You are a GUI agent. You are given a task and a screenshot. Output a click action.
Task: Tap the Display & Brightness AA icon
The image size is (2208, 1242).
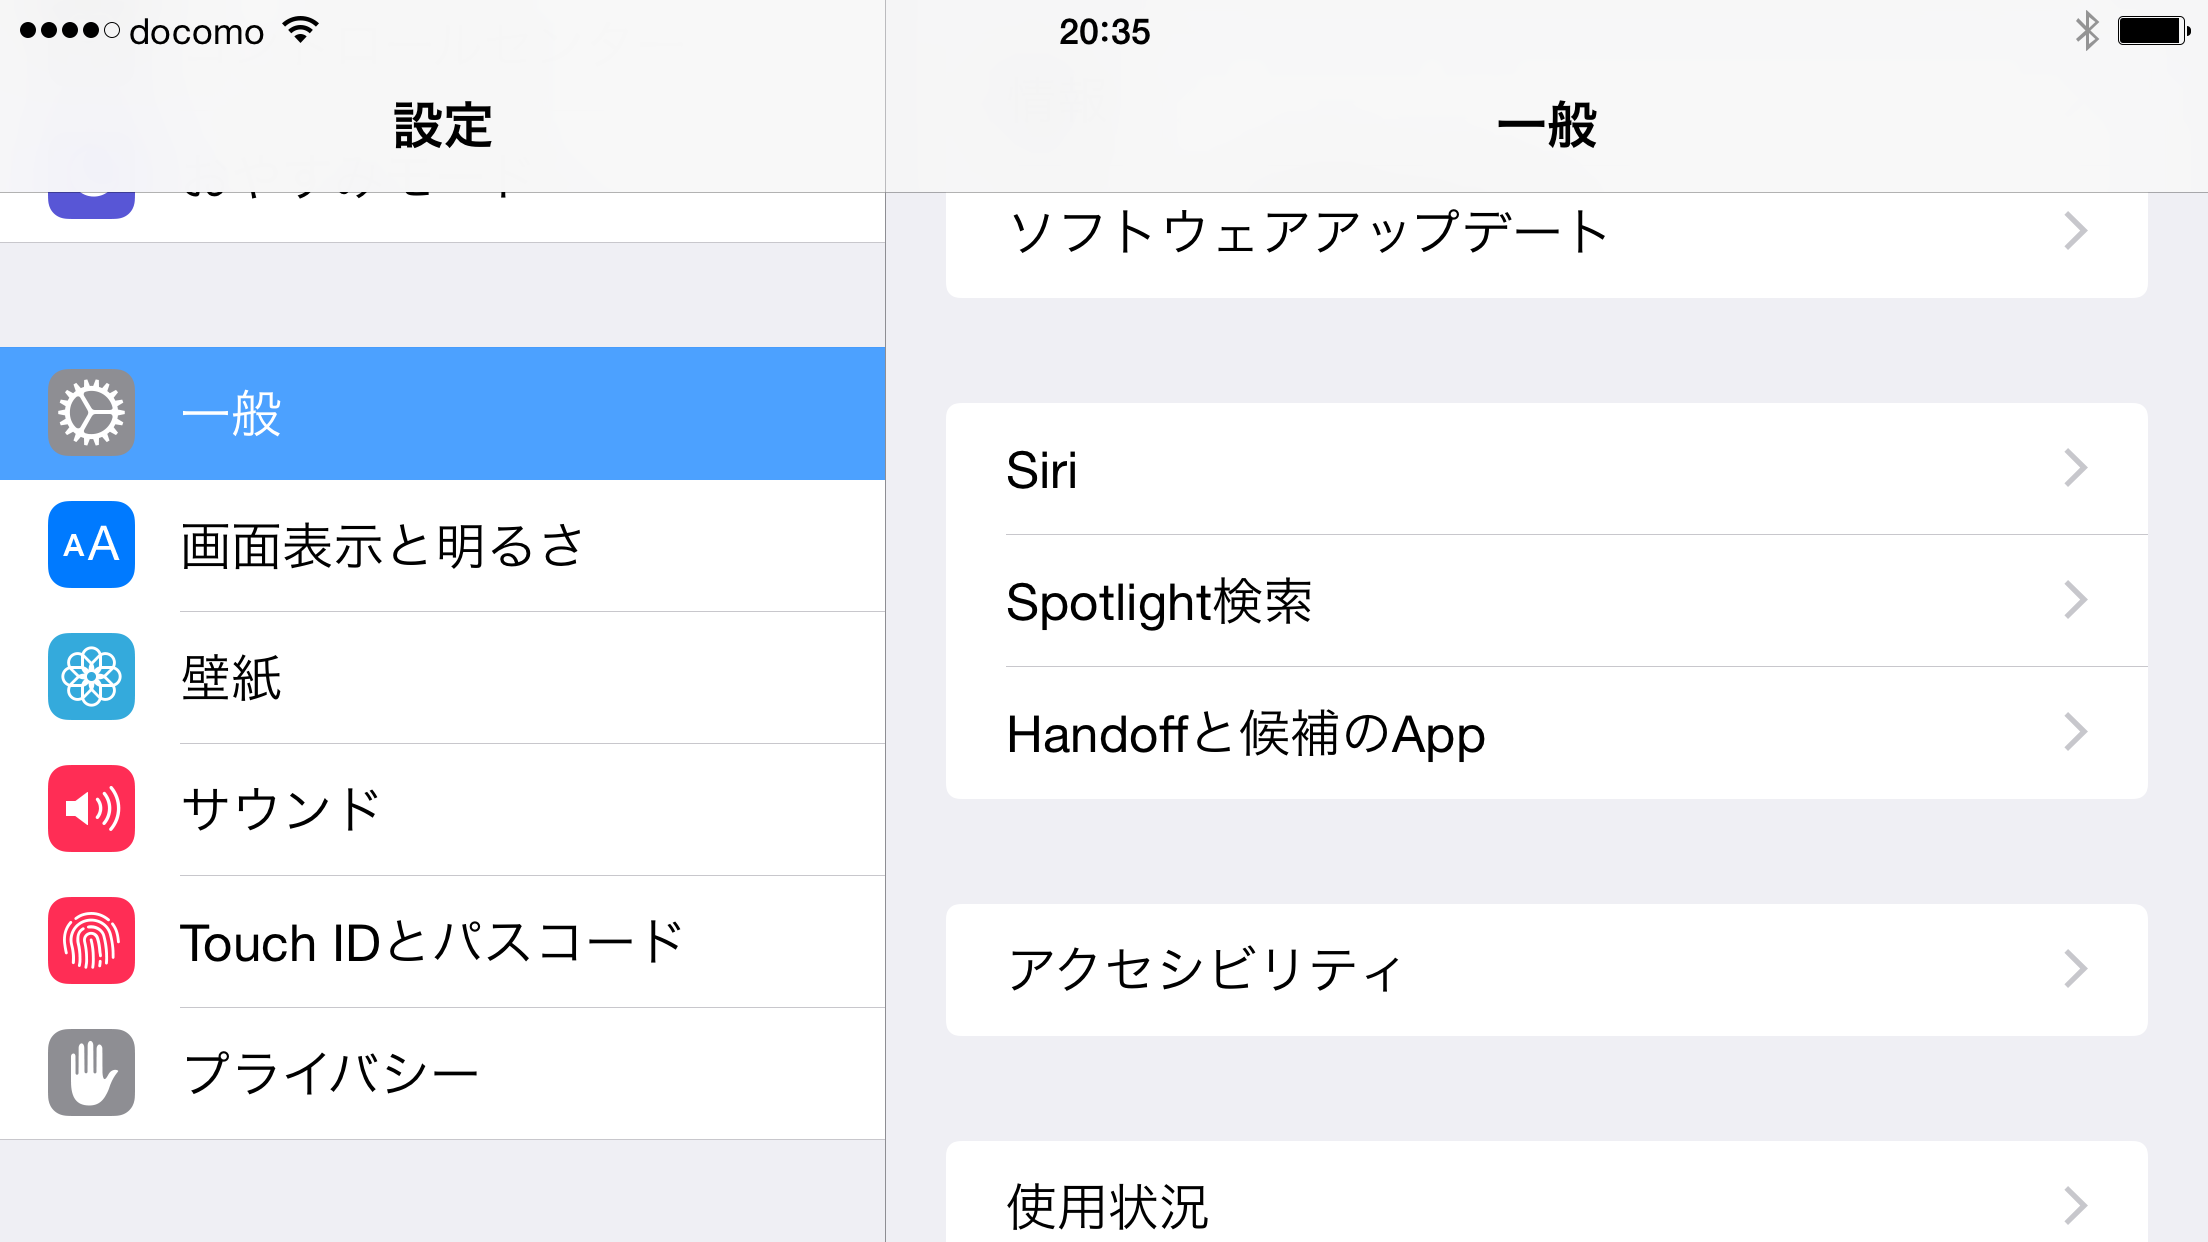click(x=91, y=545)
